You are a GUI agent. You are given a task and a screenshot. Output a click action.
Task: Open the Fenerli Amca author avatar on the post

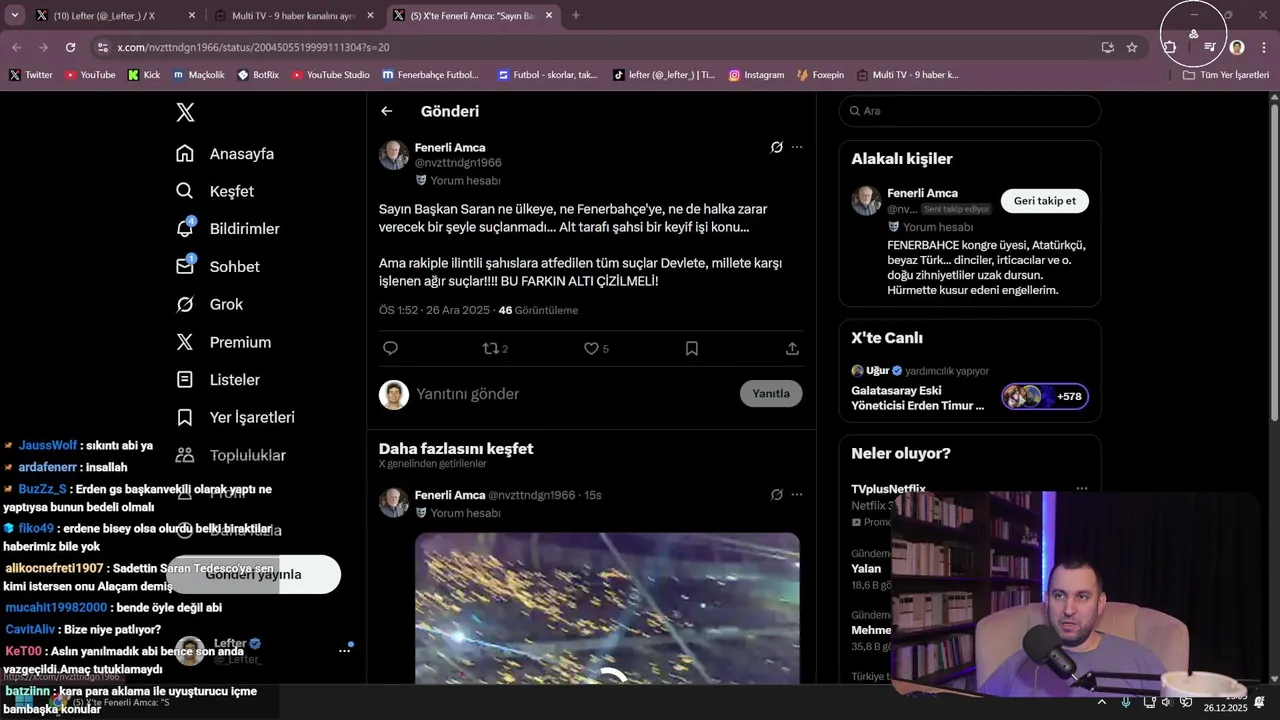393,155
